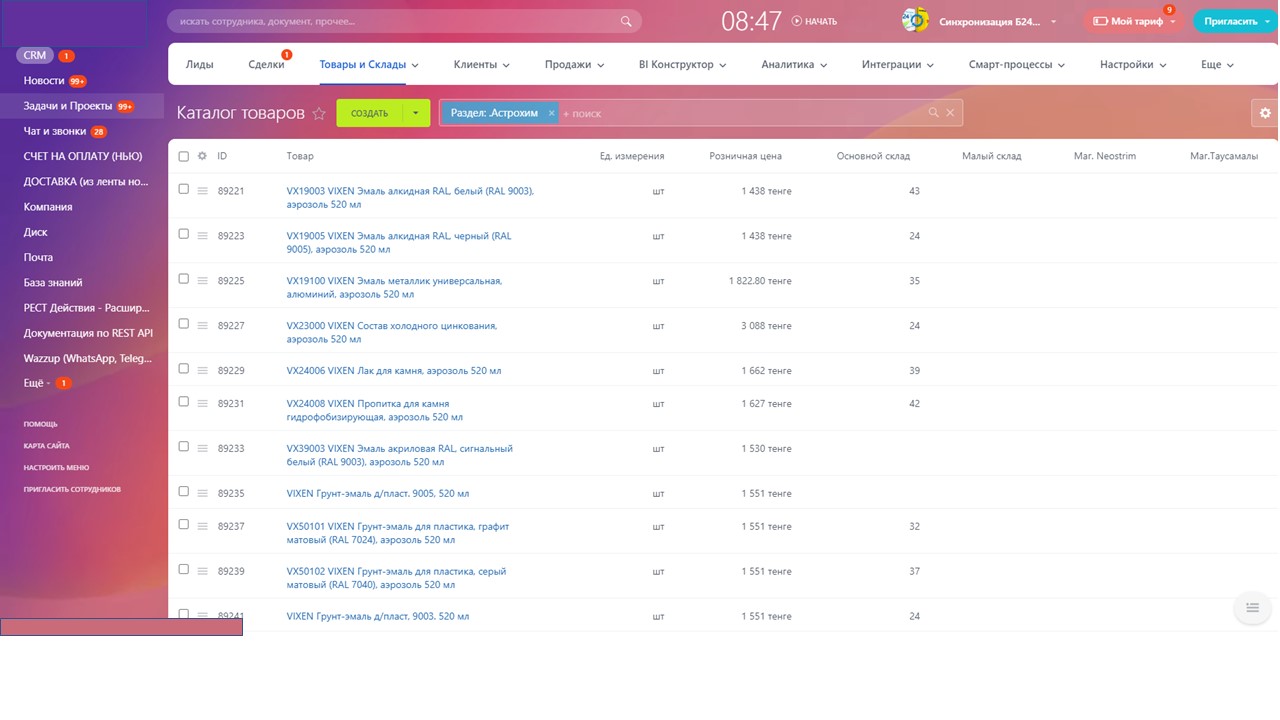This screenshot has height=720, width=1280.
Task: Open row menu for product 89231
Action: (x=202, y=404)
